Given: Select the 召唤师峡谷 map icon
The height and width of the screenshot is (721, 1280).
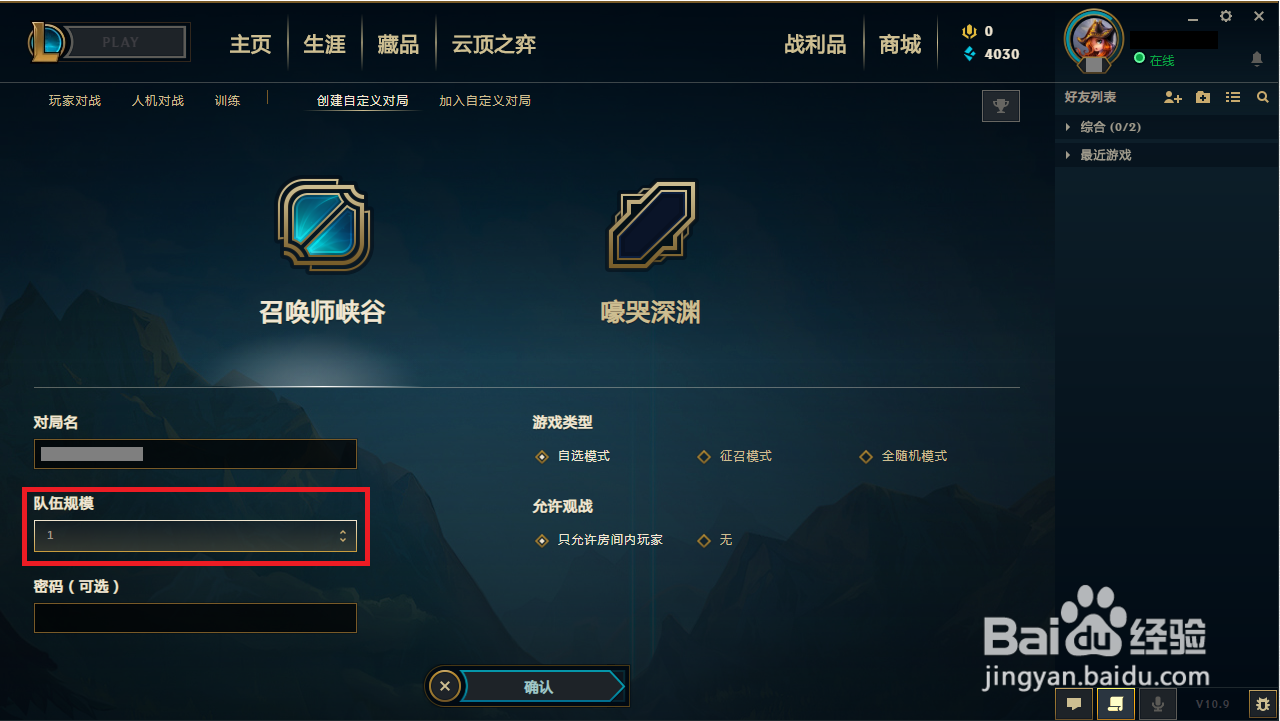Looking at the screenshot, I should click(324, 226).
